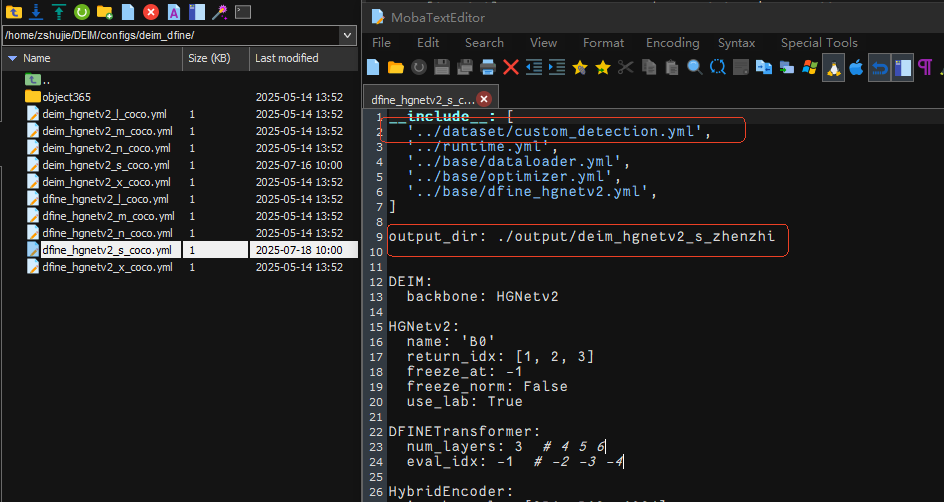944x502 pixels.
Task: Convert to Mac format with apple icon
Action: click(856, 67)
